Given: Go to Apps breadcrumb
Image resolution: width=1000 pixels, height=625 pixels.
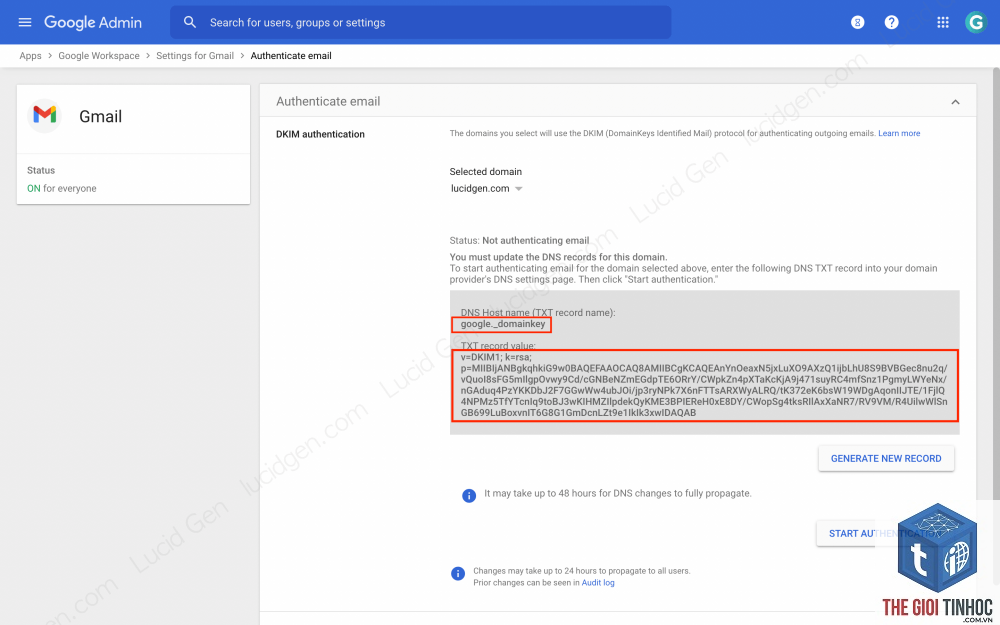Looking at the screenshot, I should coord(30,55).
